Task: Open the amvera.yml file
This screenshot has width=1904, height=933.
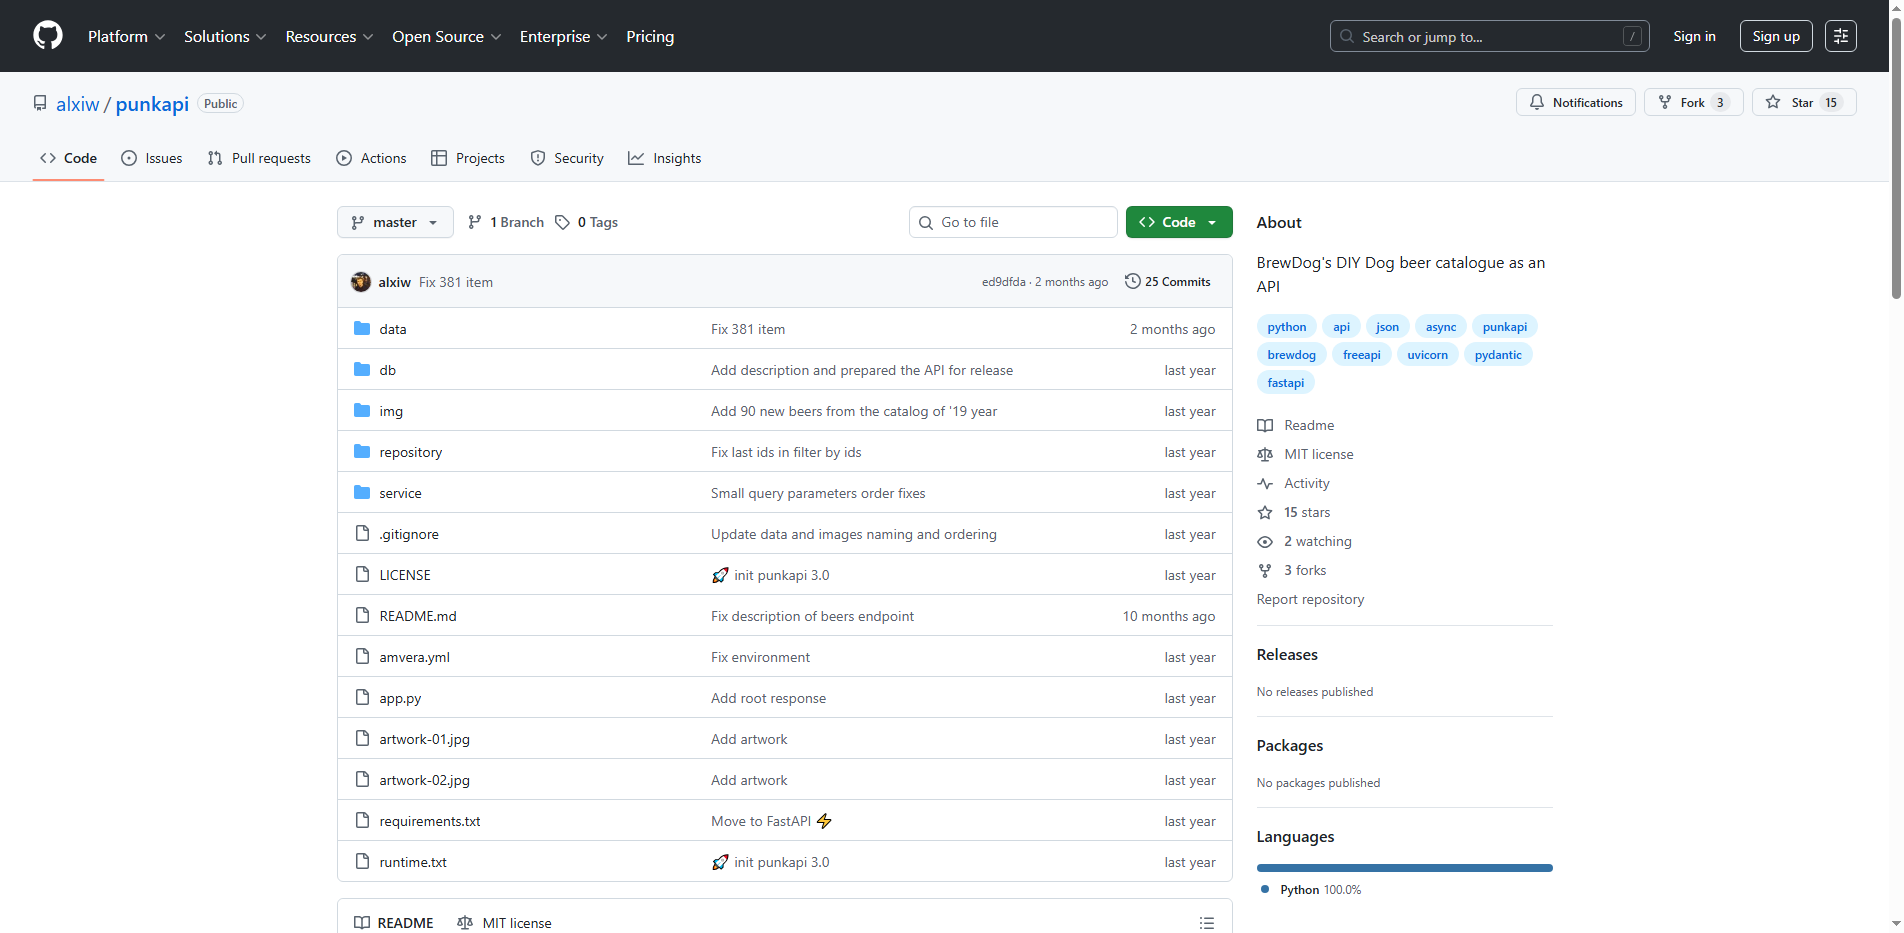Action: click(415, 657)
